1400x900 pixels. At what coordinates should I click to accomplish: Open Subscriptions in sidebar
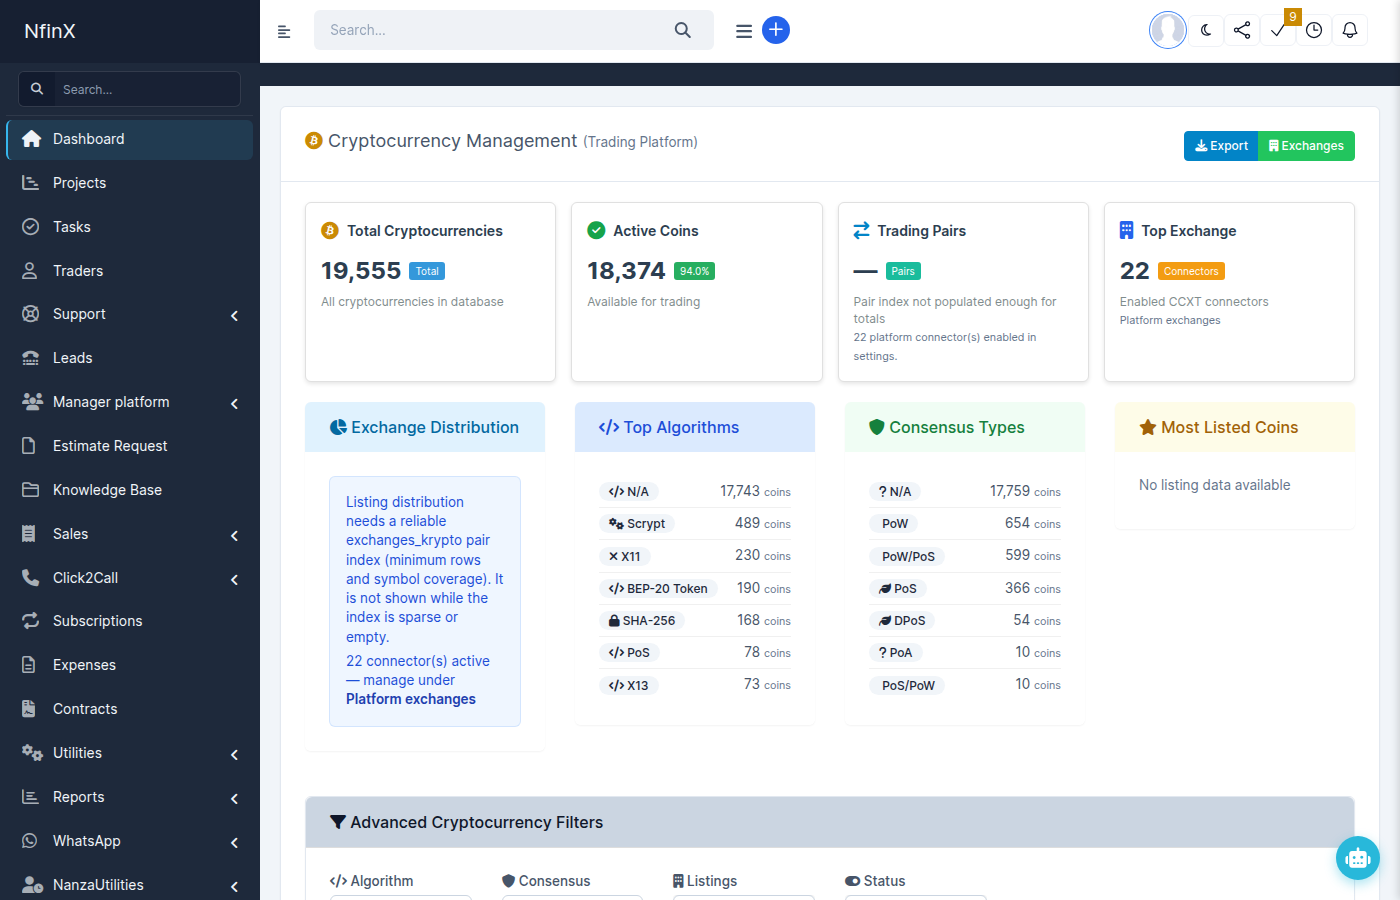point(129,621)
